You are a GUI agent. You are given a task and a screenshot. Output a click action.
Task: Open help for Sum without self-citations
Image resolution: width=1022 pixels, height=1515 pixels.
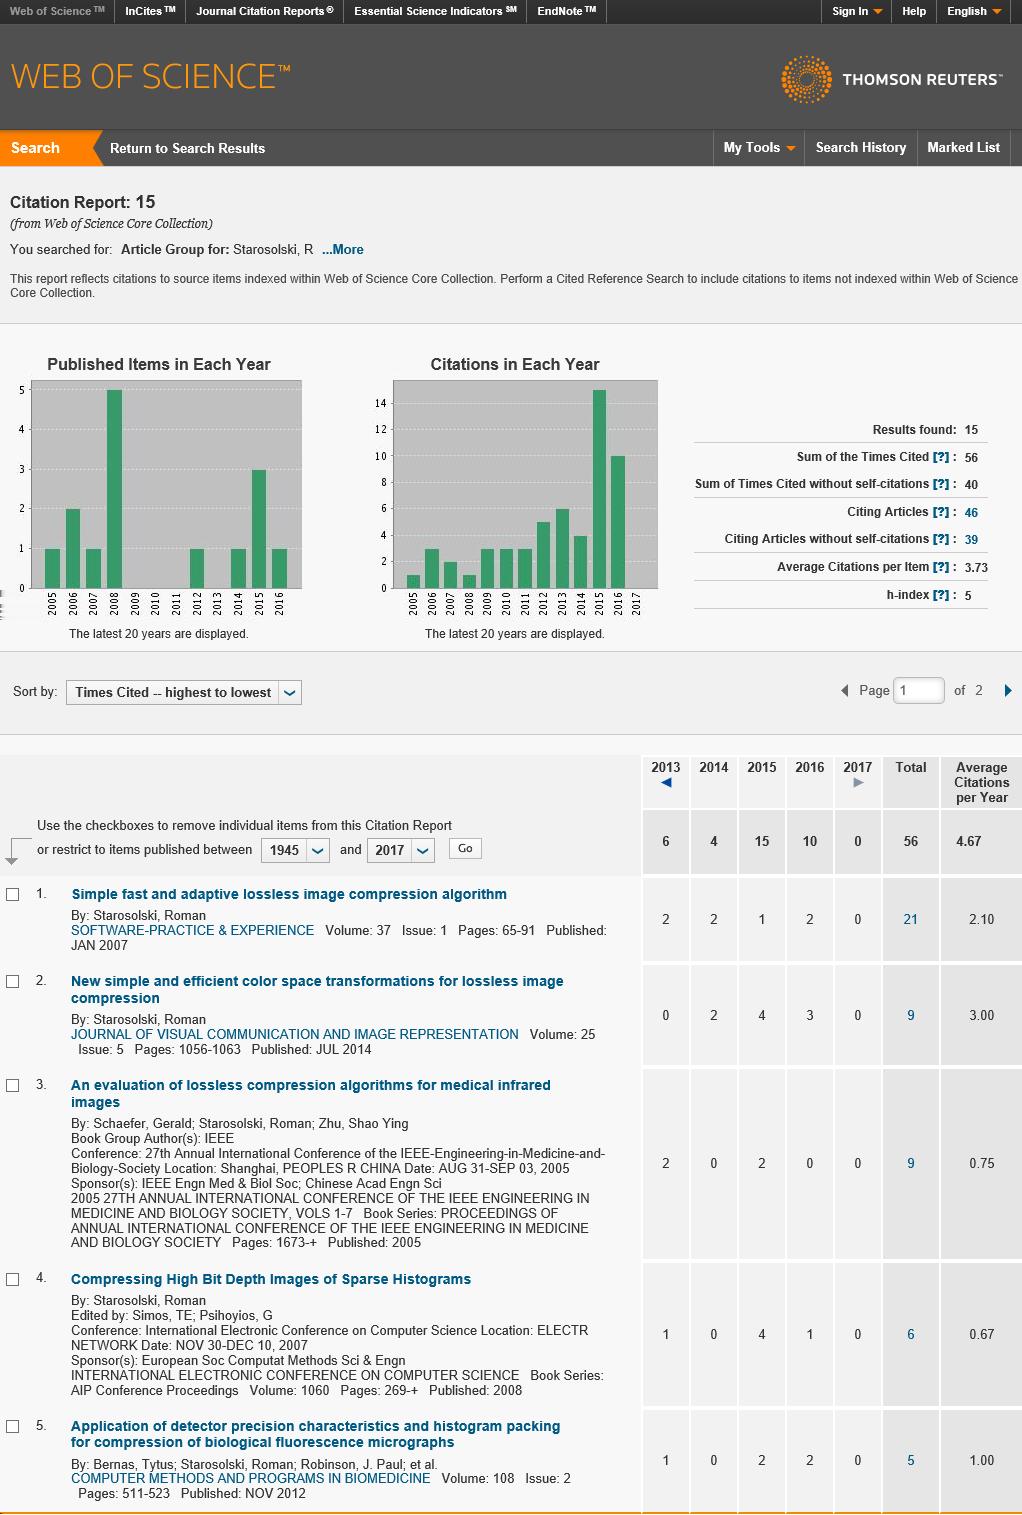pyautogui.click(x=941, y=484)
